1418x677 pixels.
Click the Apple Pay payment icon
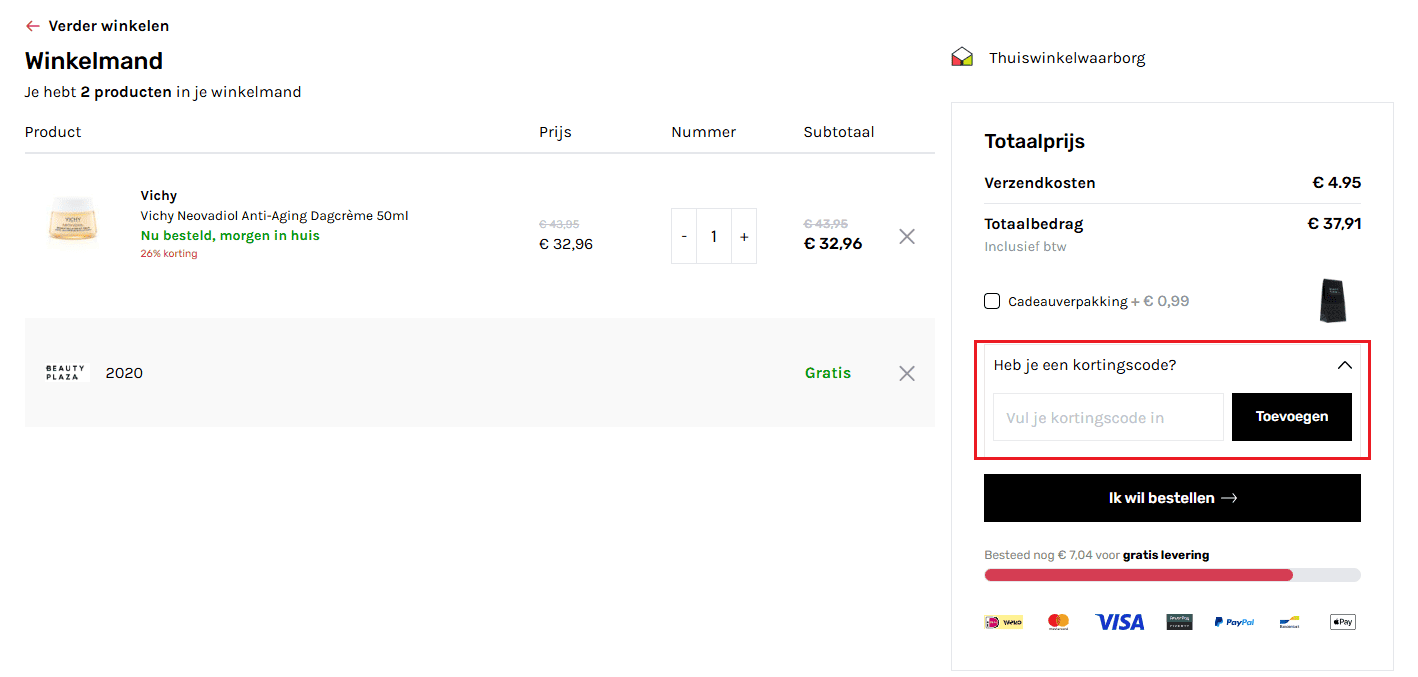pos(1342,622)
